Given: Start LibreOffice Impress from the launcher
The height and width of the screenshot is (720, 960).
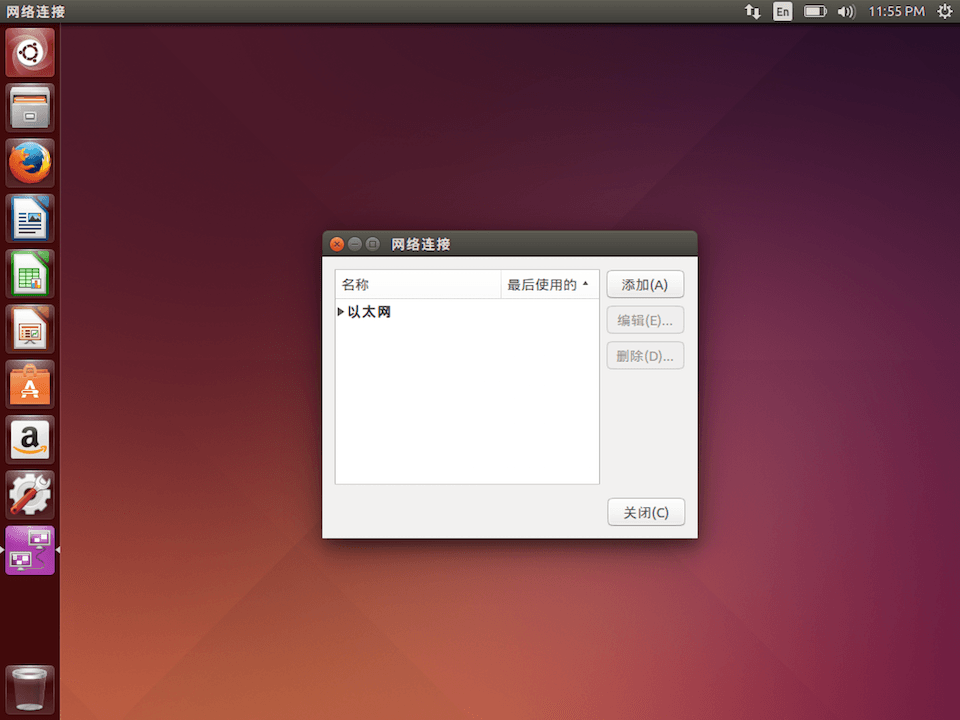Looking at the screenshot, I should pos(29,328).
